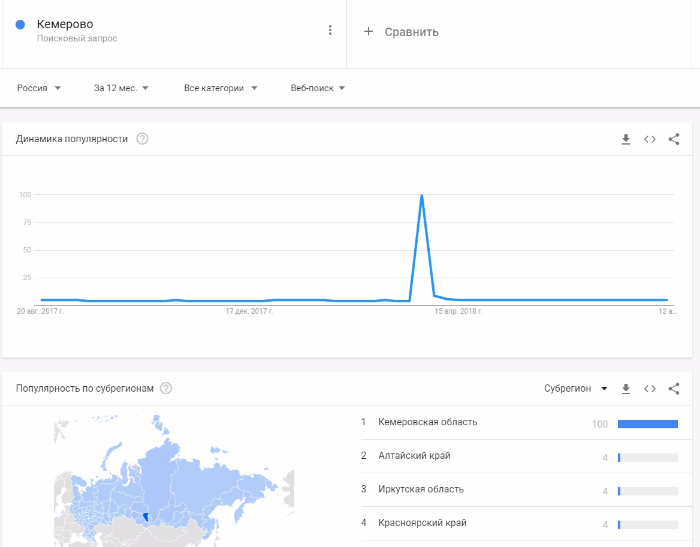This screenshot has width=700, height=547.
Task: Change Веб-поиск search type dropdown
Action: 318,88
